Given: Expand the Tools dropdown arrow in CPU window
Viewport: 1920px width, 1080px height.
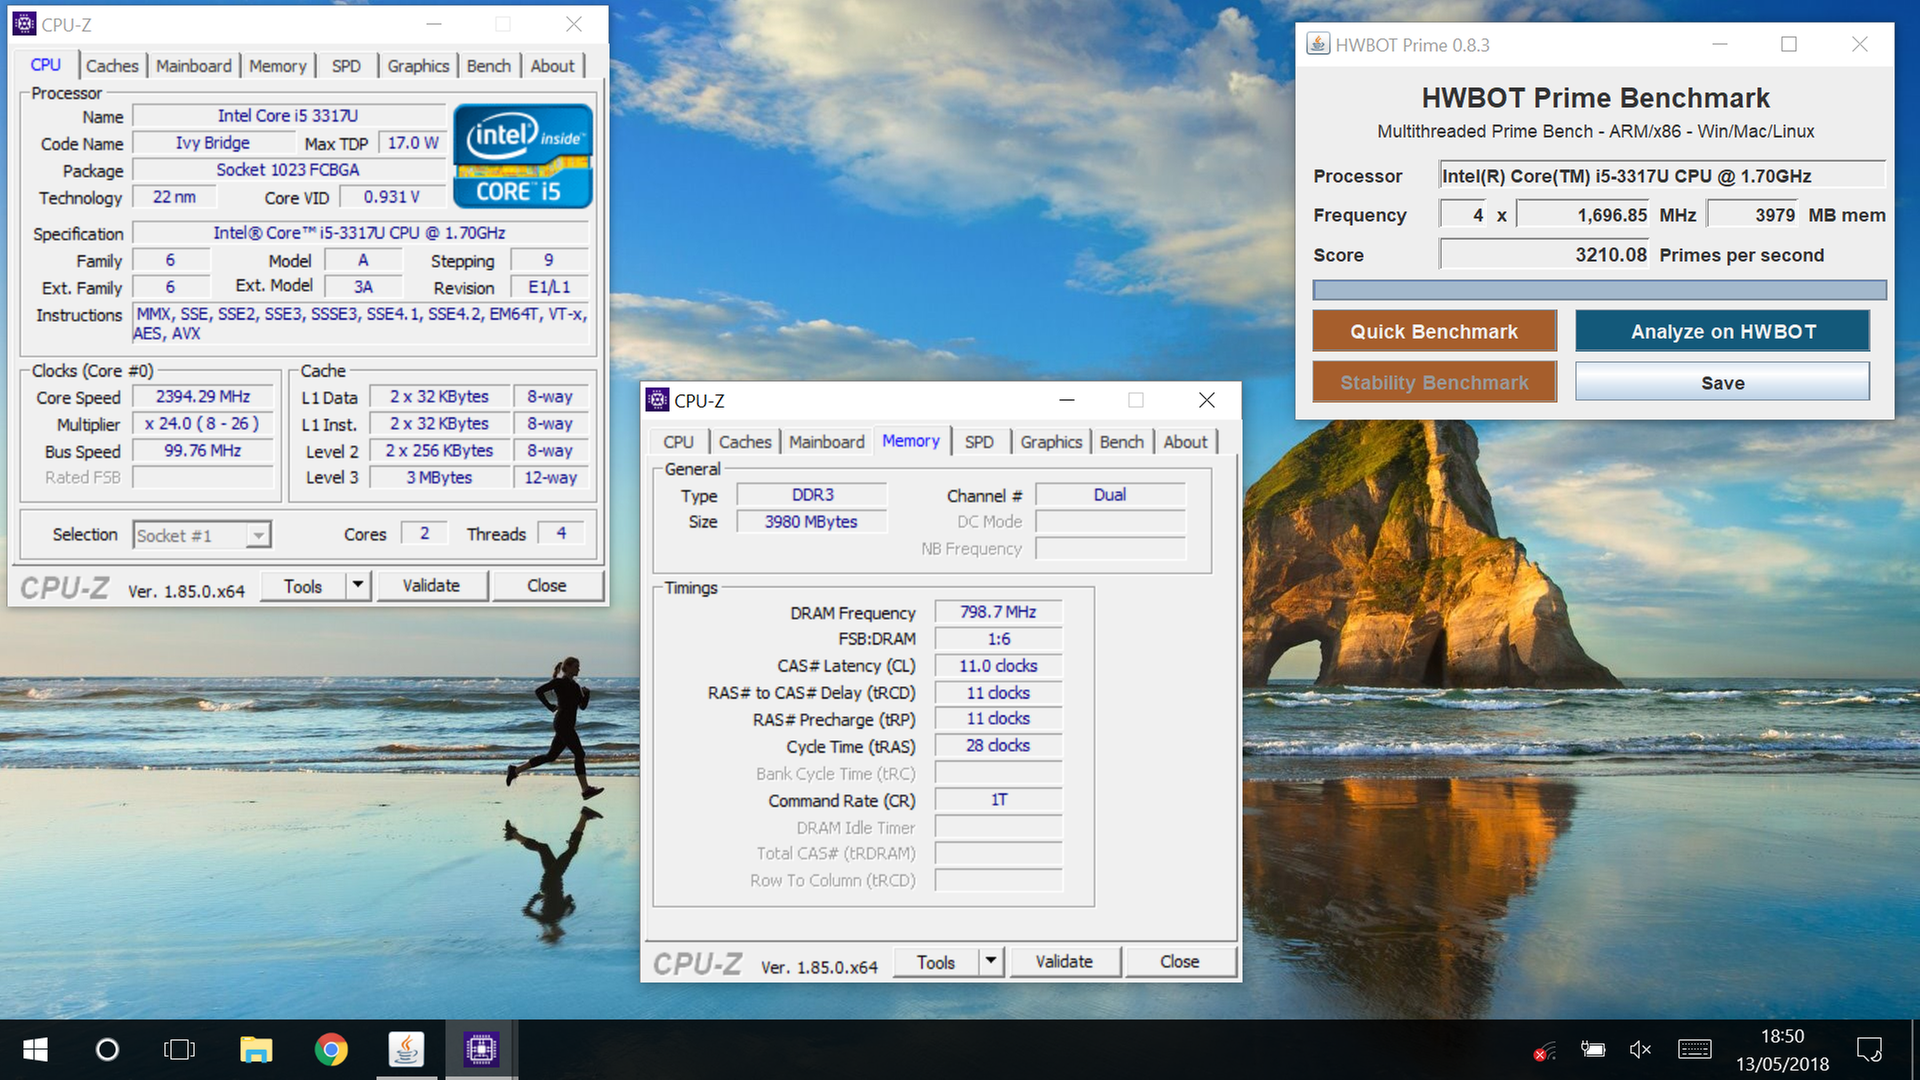Looking at the screenshot, I should [x=358, y=585].
